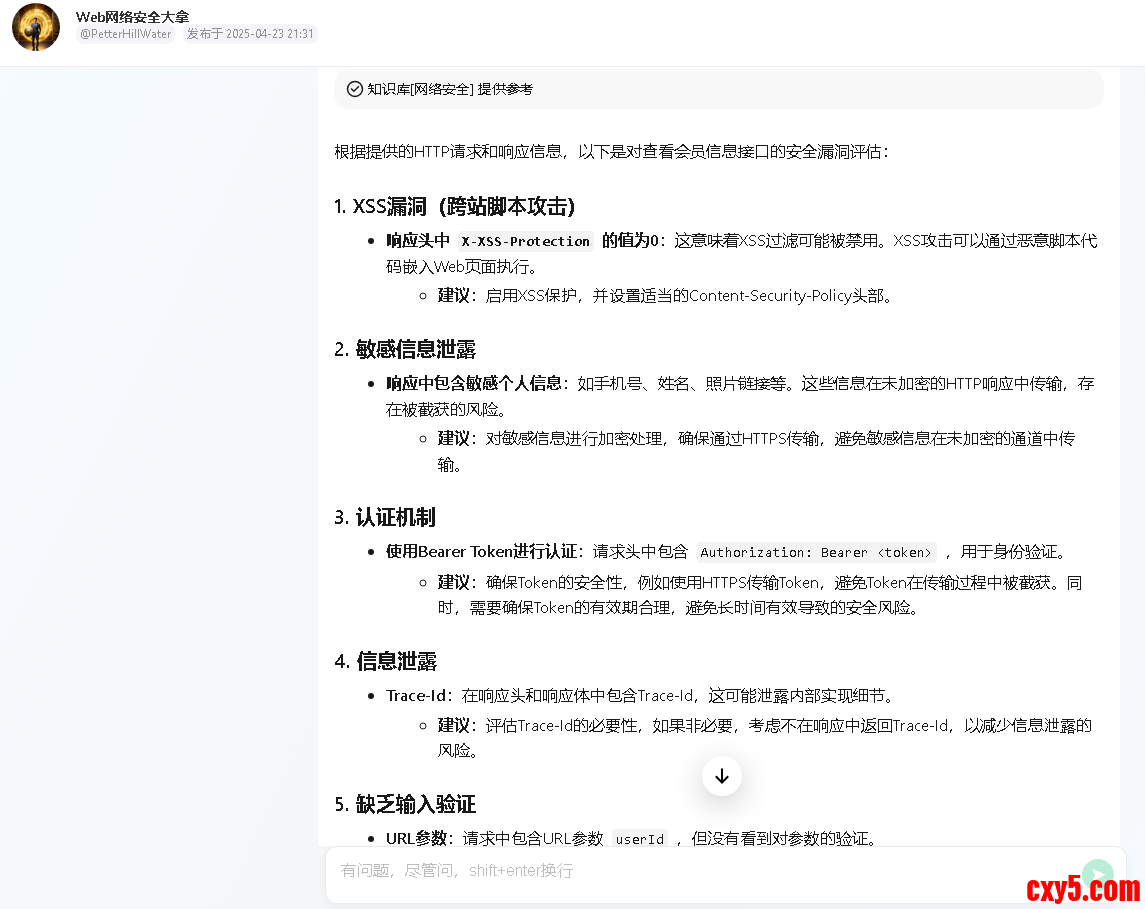Image resolution: width=1145 pixels, height=909 pixels.
Task: Open the @PetterHillWater author handle
Action: [126, 34]
